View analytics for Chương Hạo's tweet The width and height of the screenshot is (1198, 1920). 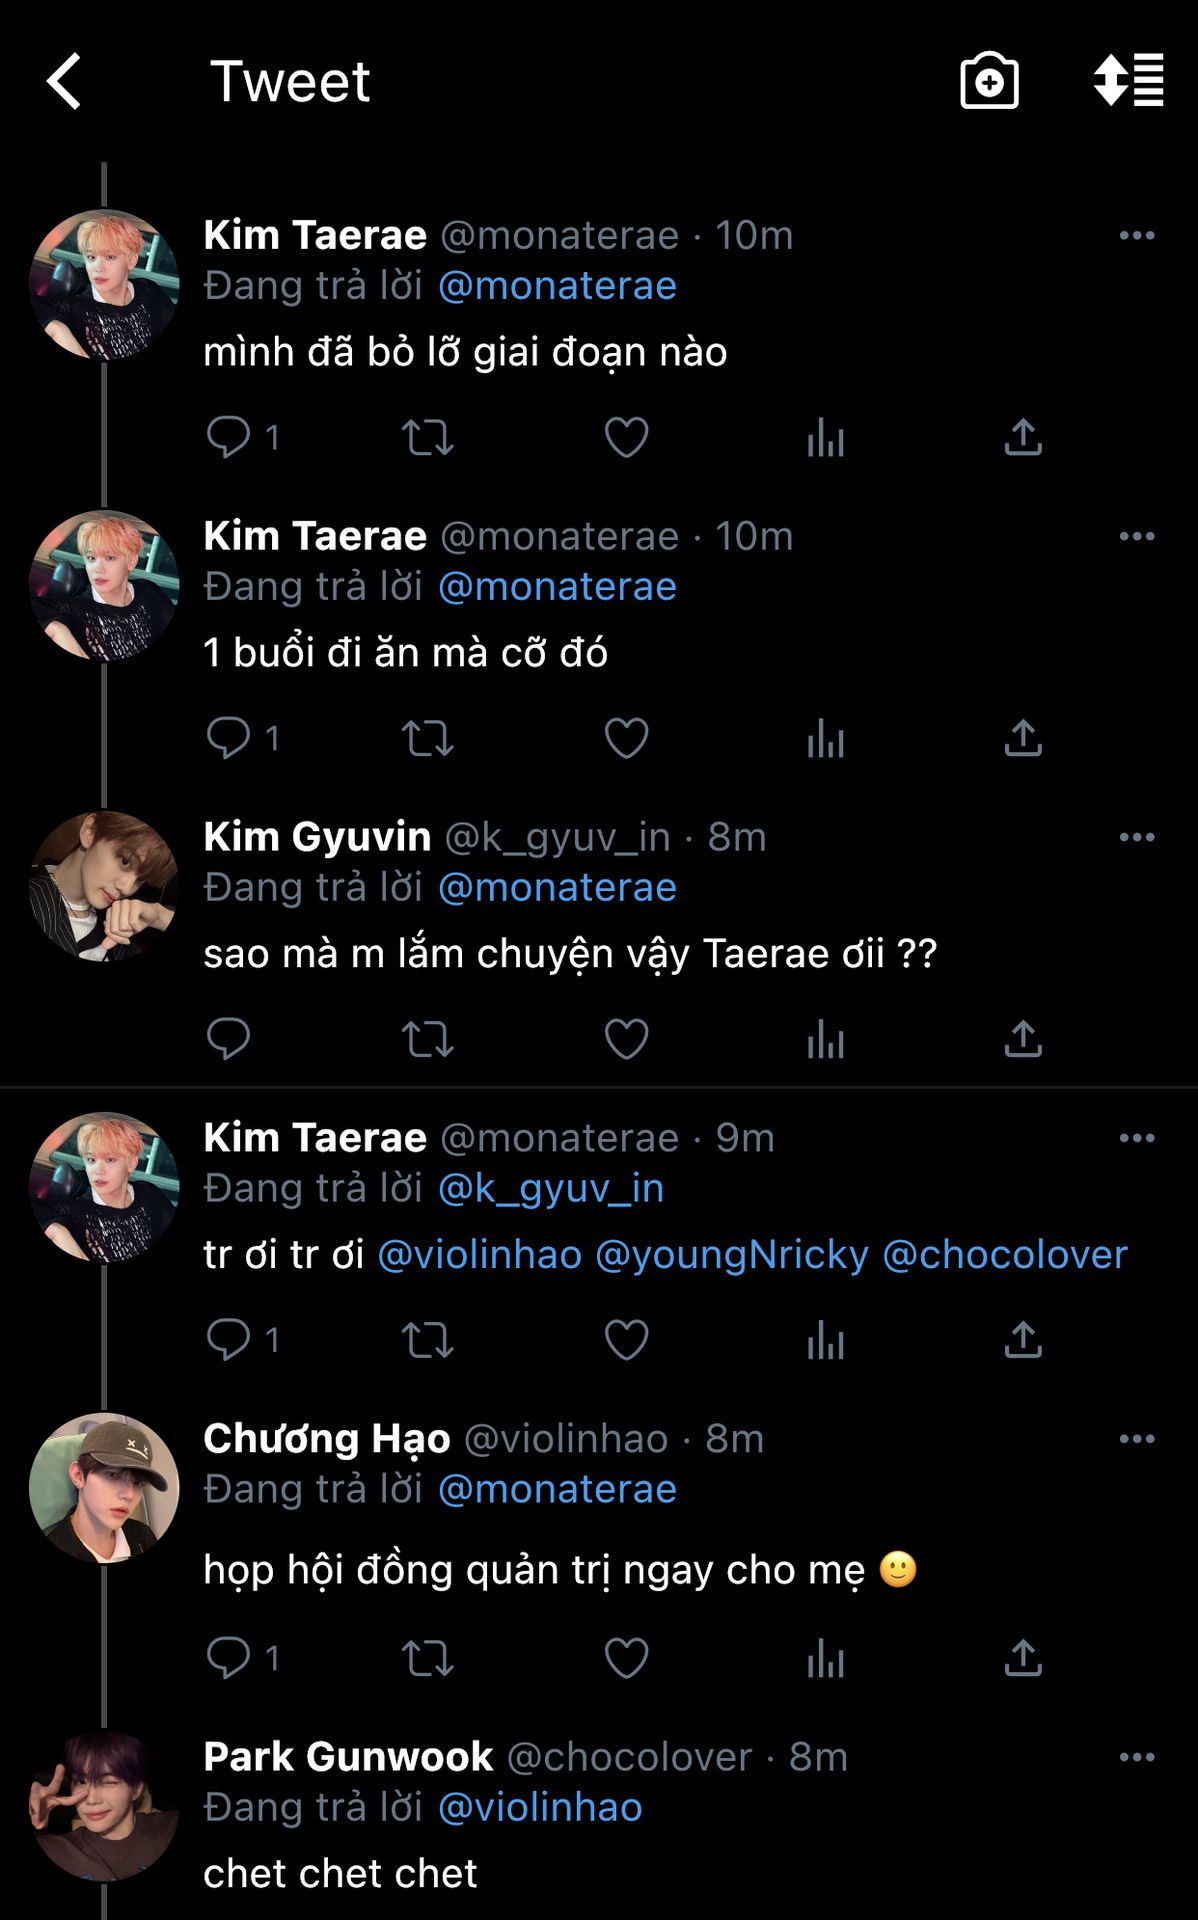pyautogui.click(x=825, y=1659)
